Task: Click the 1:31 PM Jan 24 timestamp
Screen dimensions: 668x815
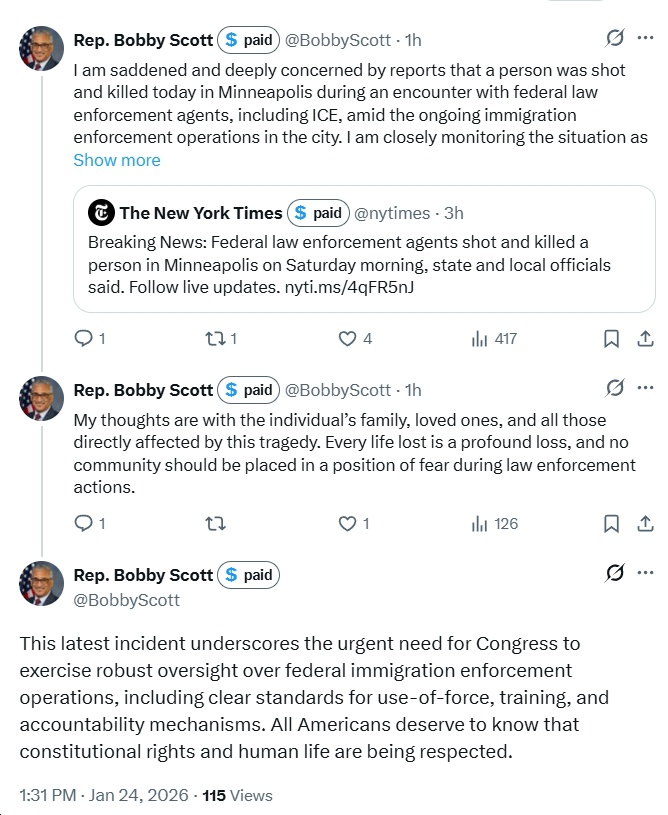Action: coord(100,796)
